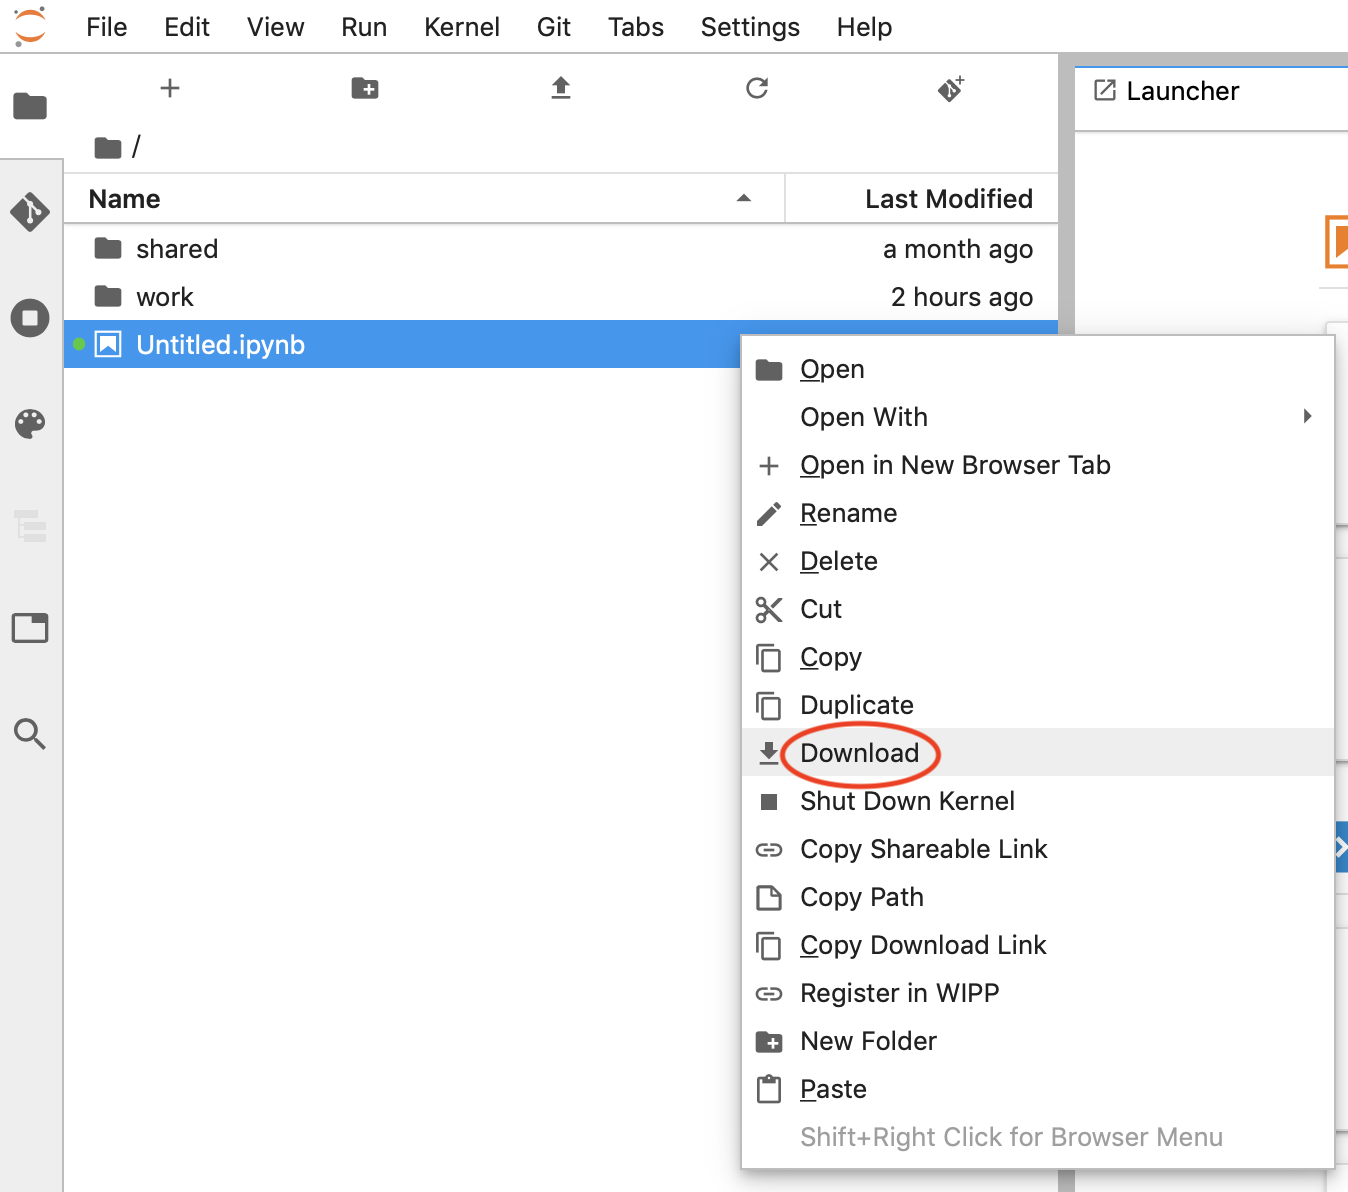1348x1192 pixels.
Task: Open the View menu
Action: click(x=276, y=27)
